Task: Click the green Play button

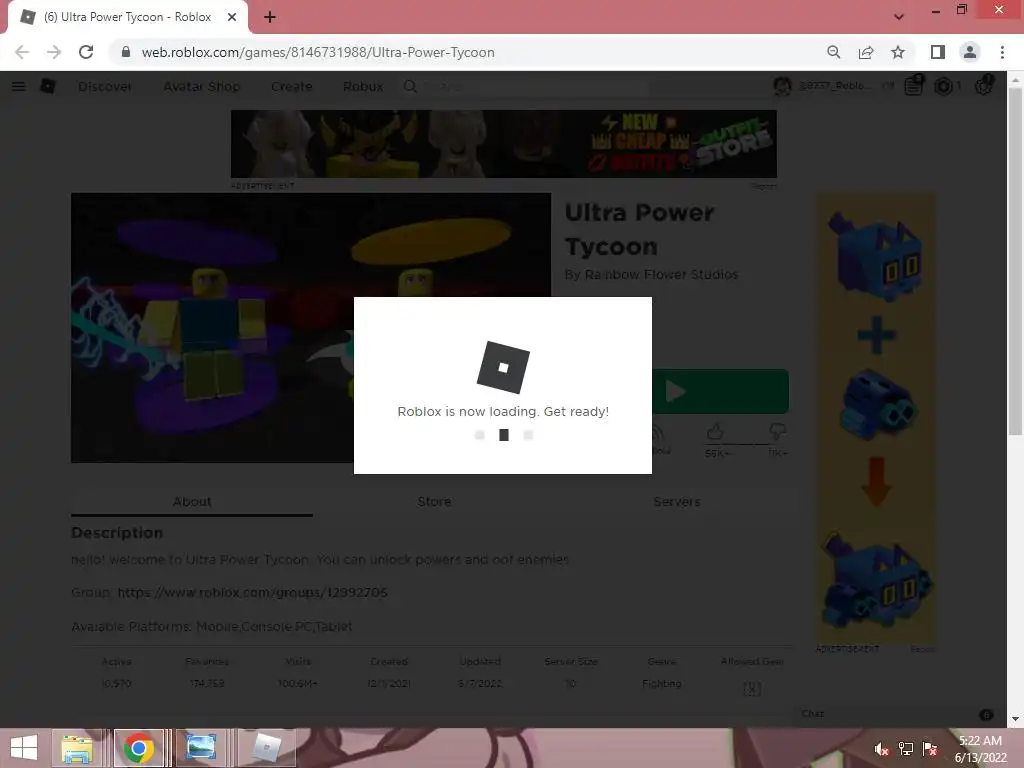Action: [720, 391]
